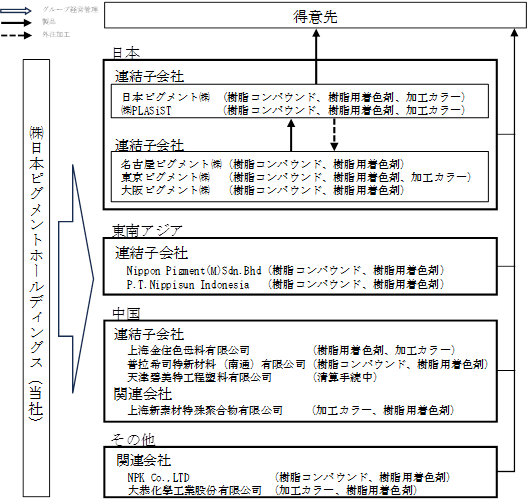Click the vertical ㈱日本ピグメントホールディングス box
The width and height of the screenshot is (528, 504).
click(x=36, y=278)
